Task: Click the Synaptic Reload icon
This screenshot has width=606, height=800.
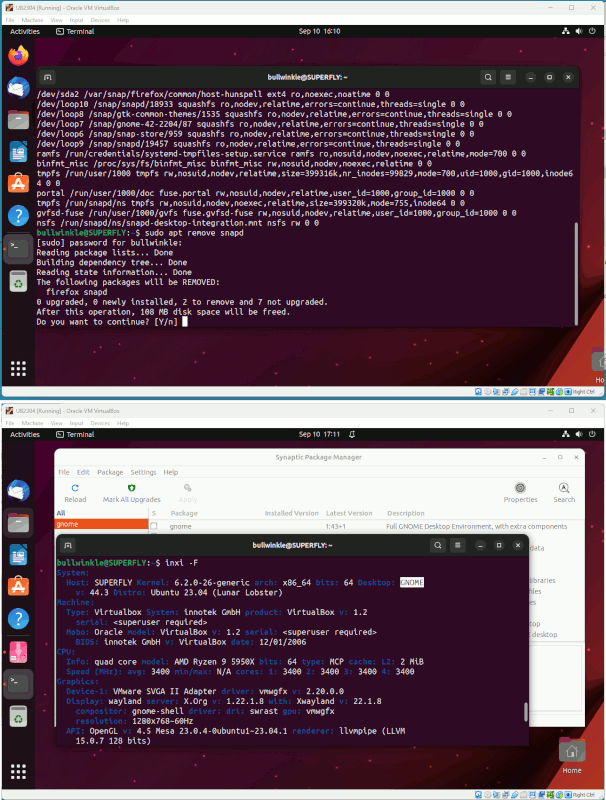Action: click(x=75, y=488)
